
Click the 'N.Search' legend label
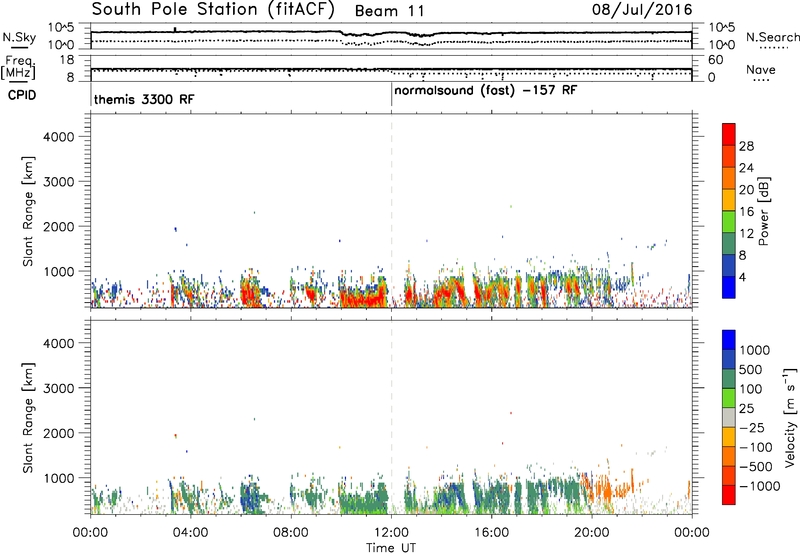(x=772, y=37)
